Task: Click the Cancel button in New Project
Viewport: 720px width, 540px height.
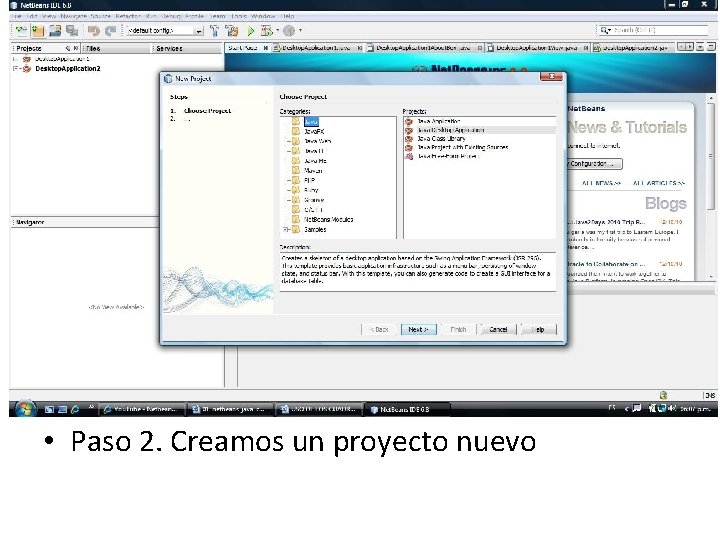Action: pos(498,330)
